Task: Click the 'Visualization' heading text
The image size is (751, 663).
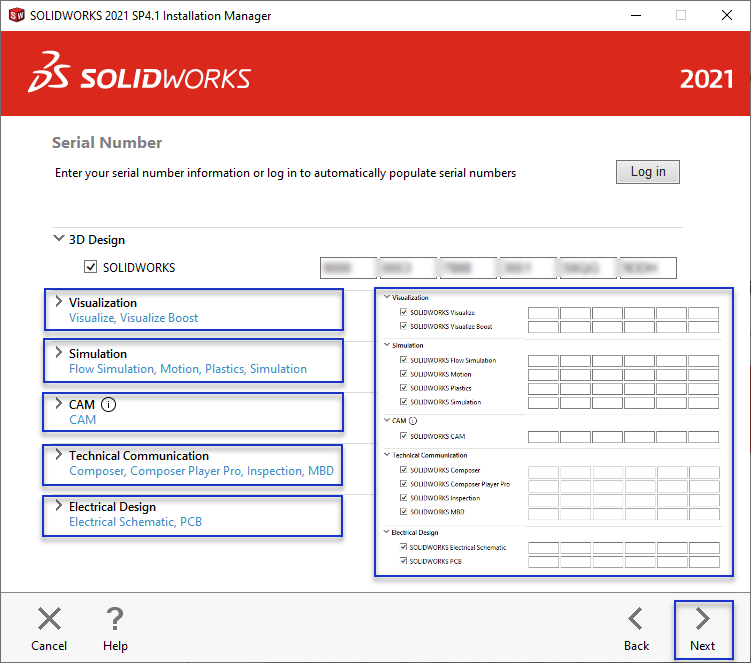Action: click(x=103, y=303)
